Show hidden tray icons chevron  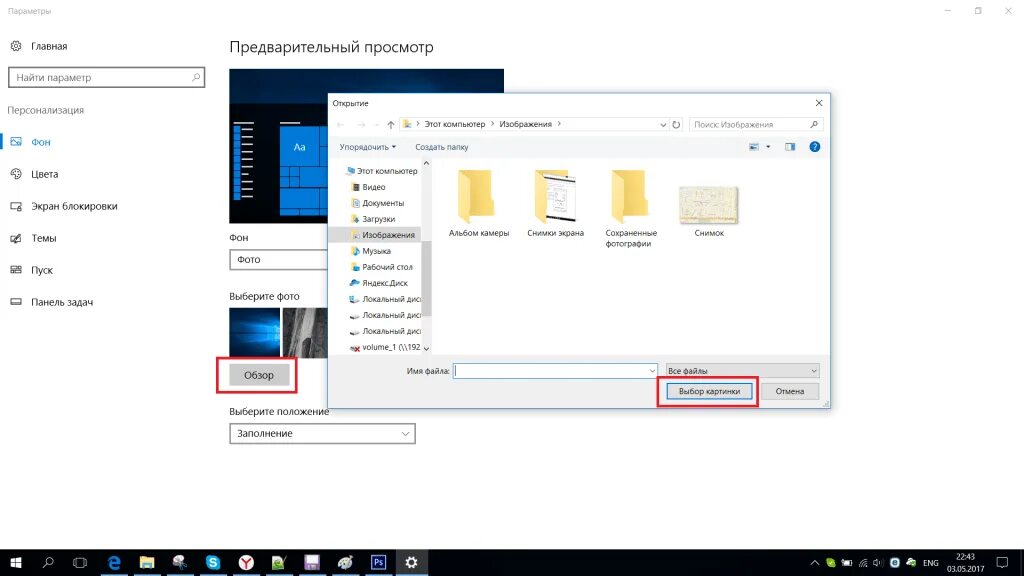(x=814, y=562)
